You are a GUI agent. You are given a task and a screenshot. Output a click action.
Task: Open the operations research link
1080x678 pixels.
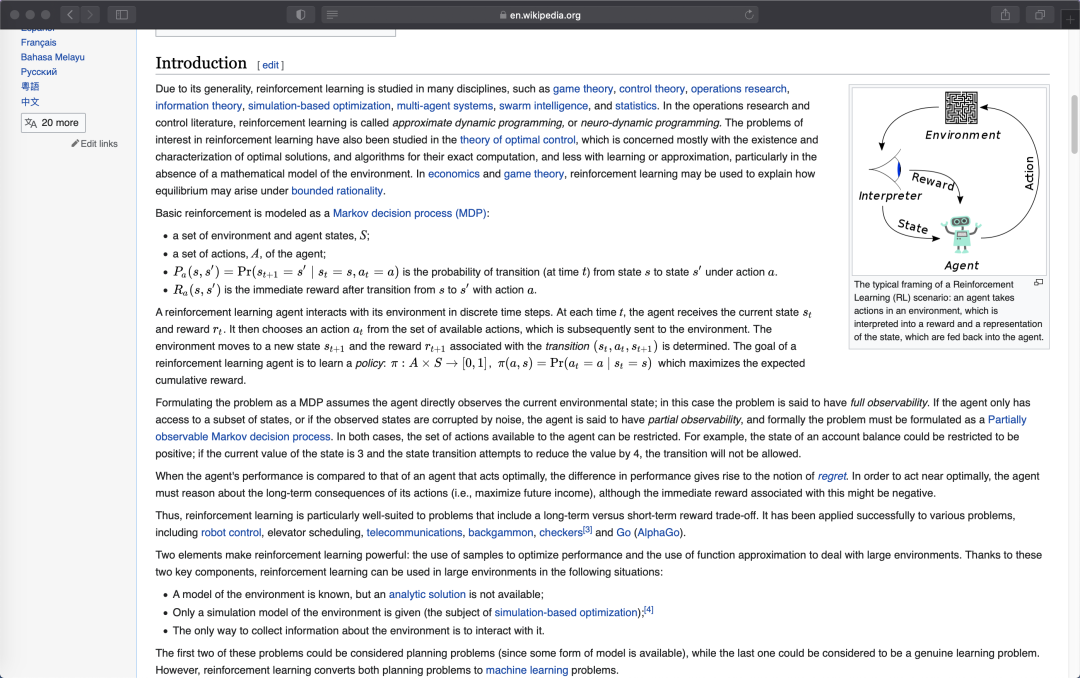click(738, 89)
